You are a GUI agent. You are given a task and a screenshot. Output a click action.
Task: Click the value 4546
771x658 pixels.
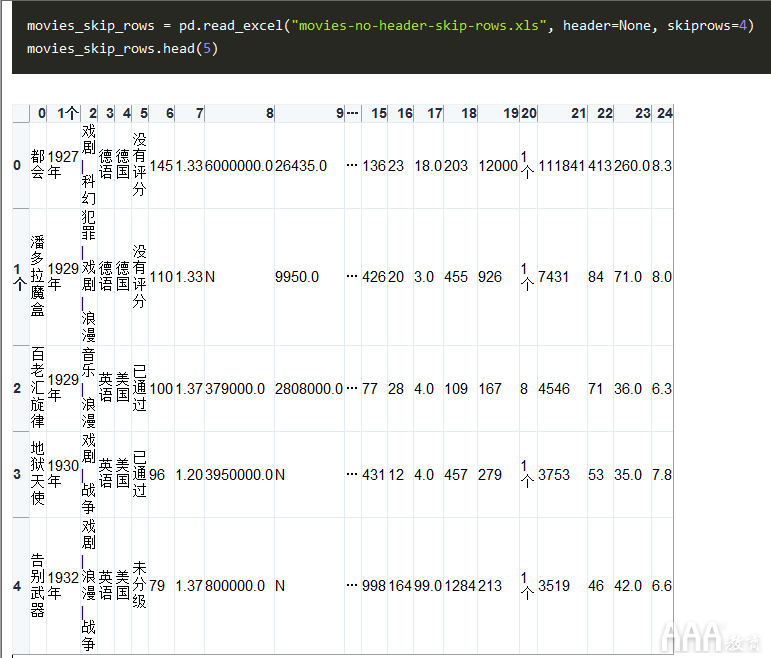click(x=554, y=389)
